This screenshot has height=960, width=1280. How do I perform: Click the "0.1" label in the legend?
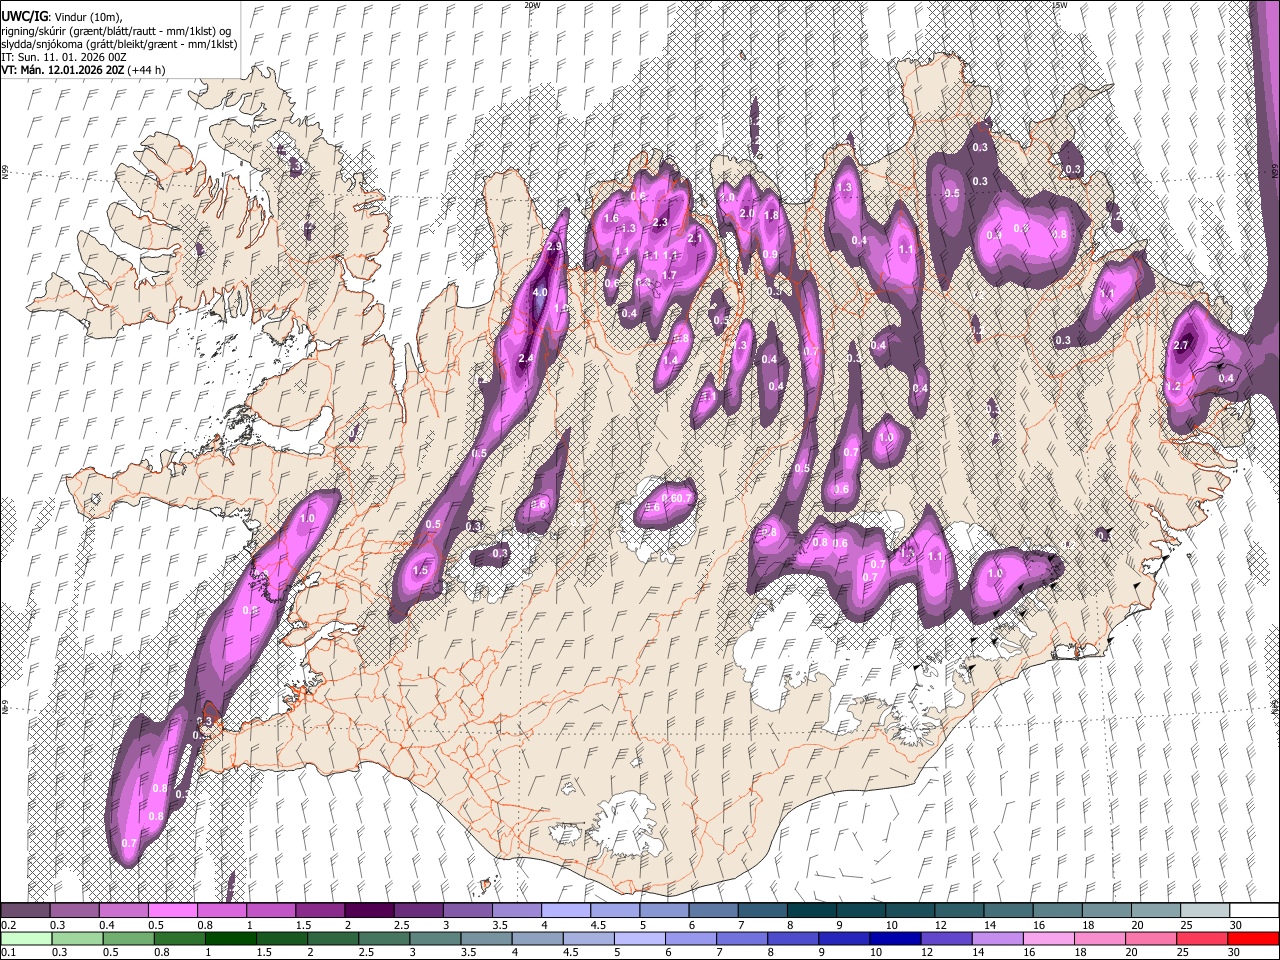pyautogui.click(x=8, y=953)
